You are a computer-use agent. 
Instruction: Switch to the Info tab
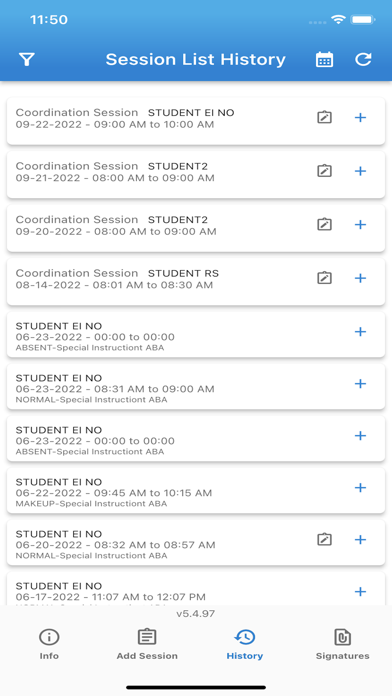point(49,644)
